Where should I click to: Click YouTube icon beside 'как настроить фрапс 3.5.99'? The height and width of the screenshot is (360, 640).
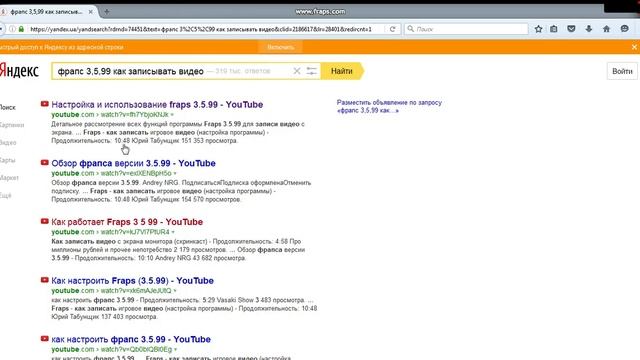pos(44,339)
